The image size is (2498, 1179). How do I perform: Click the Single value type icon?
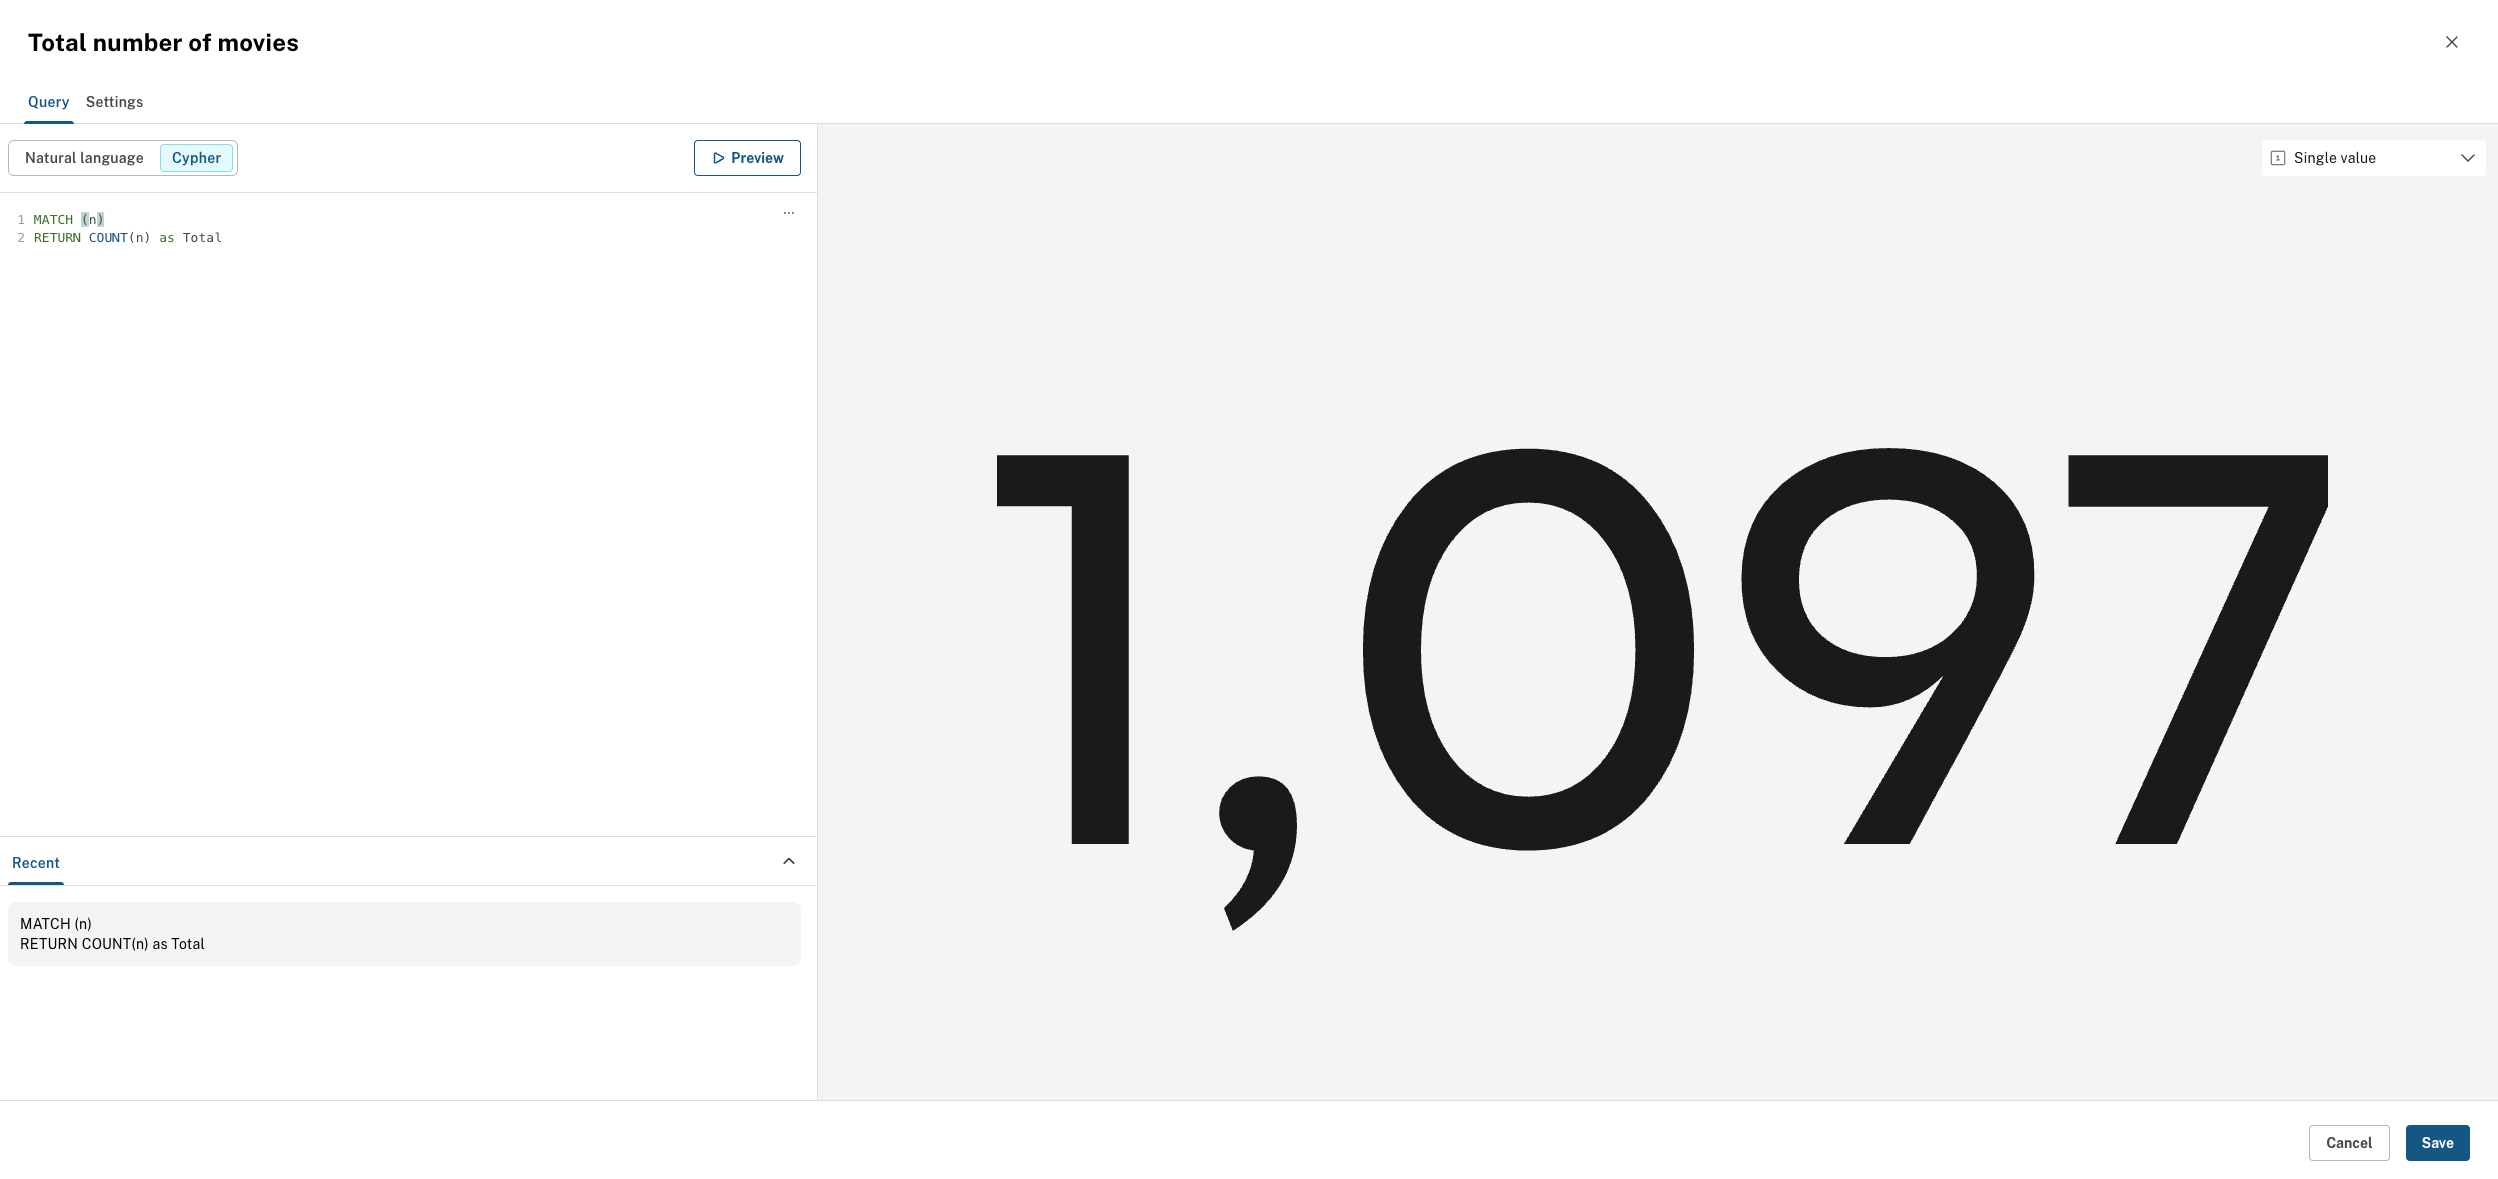coord(2278,158)
